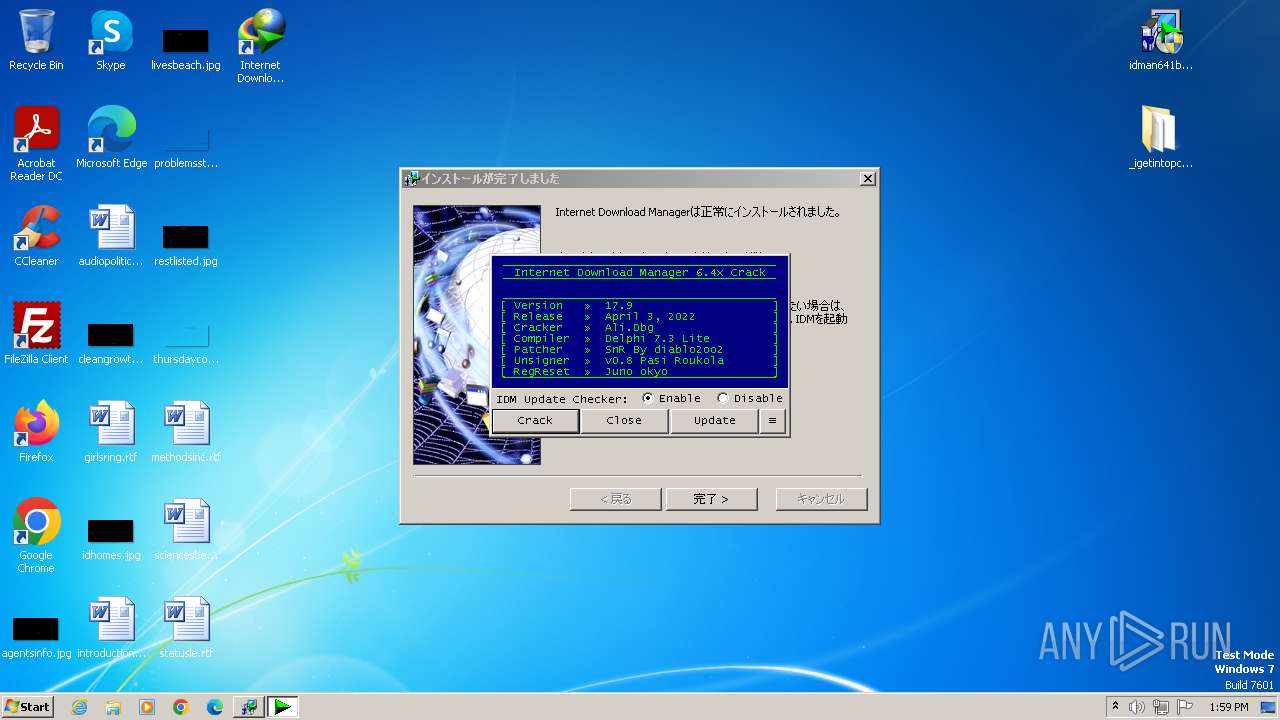1280x720 pixels.
Task: Select the agentsinfo.jpg desktop file
Action: pos(36,636)
